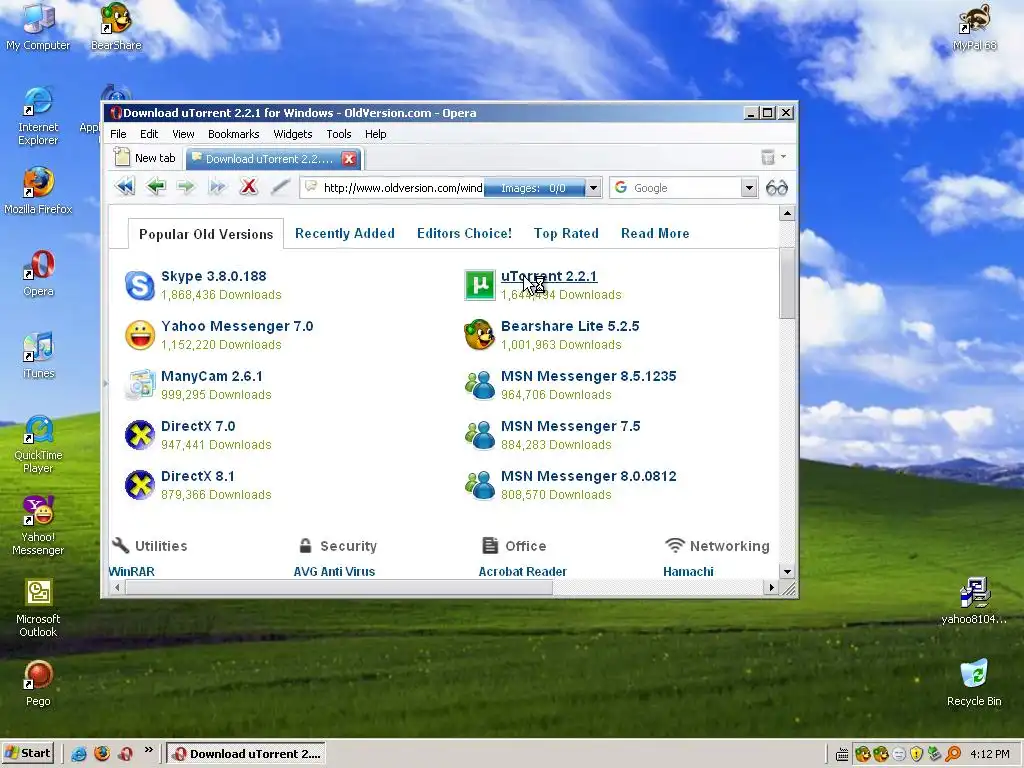Click the Yahoo Messenger smiley icon
Image resolution: width=1024 pixels, height=768 pixels.
click(x=140, y=335)
